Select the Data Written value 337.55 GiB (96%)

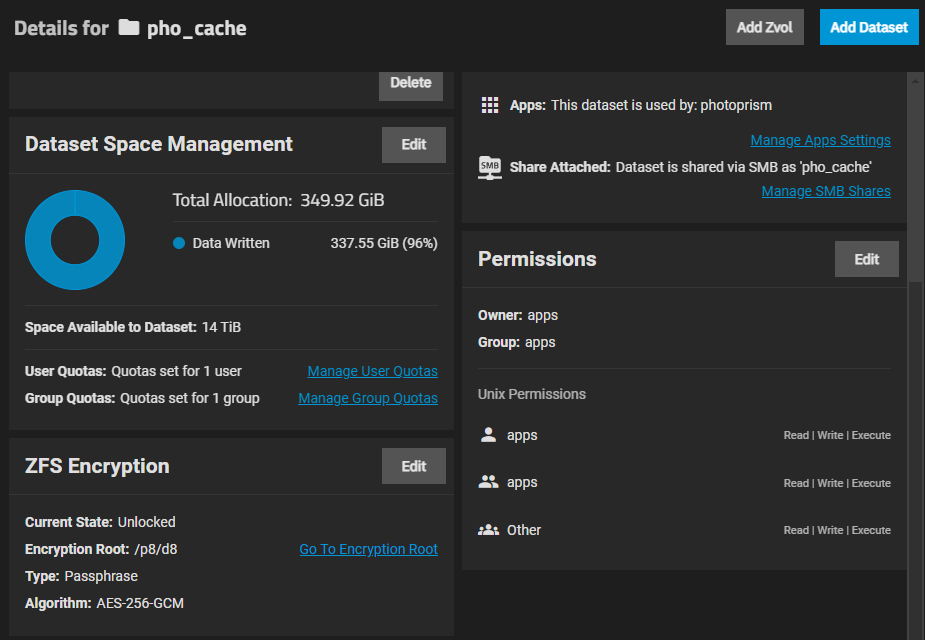tap(384, 243)
